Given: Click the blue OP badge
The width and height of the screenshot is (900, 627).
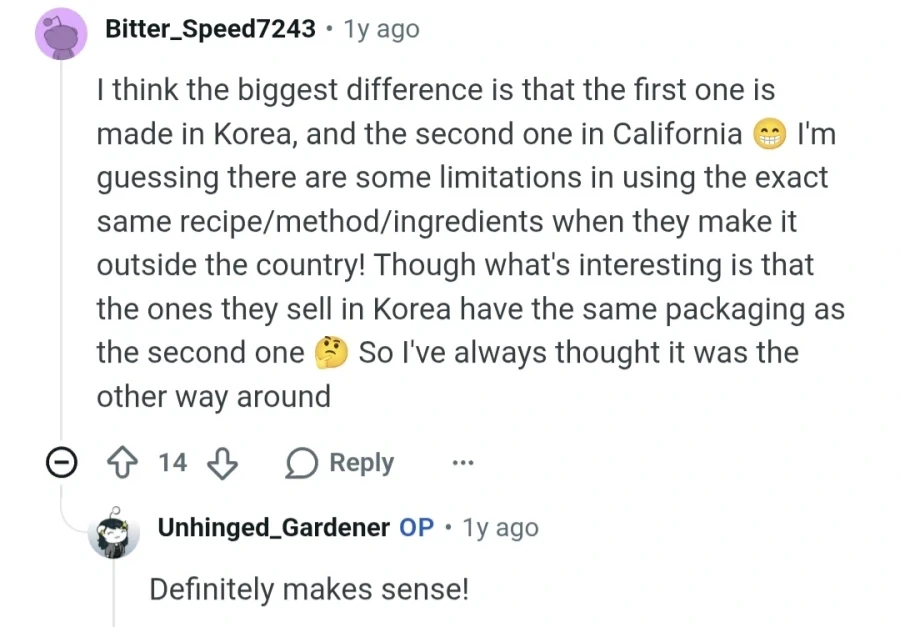Looking at the screenshot, I should (417, 528).
